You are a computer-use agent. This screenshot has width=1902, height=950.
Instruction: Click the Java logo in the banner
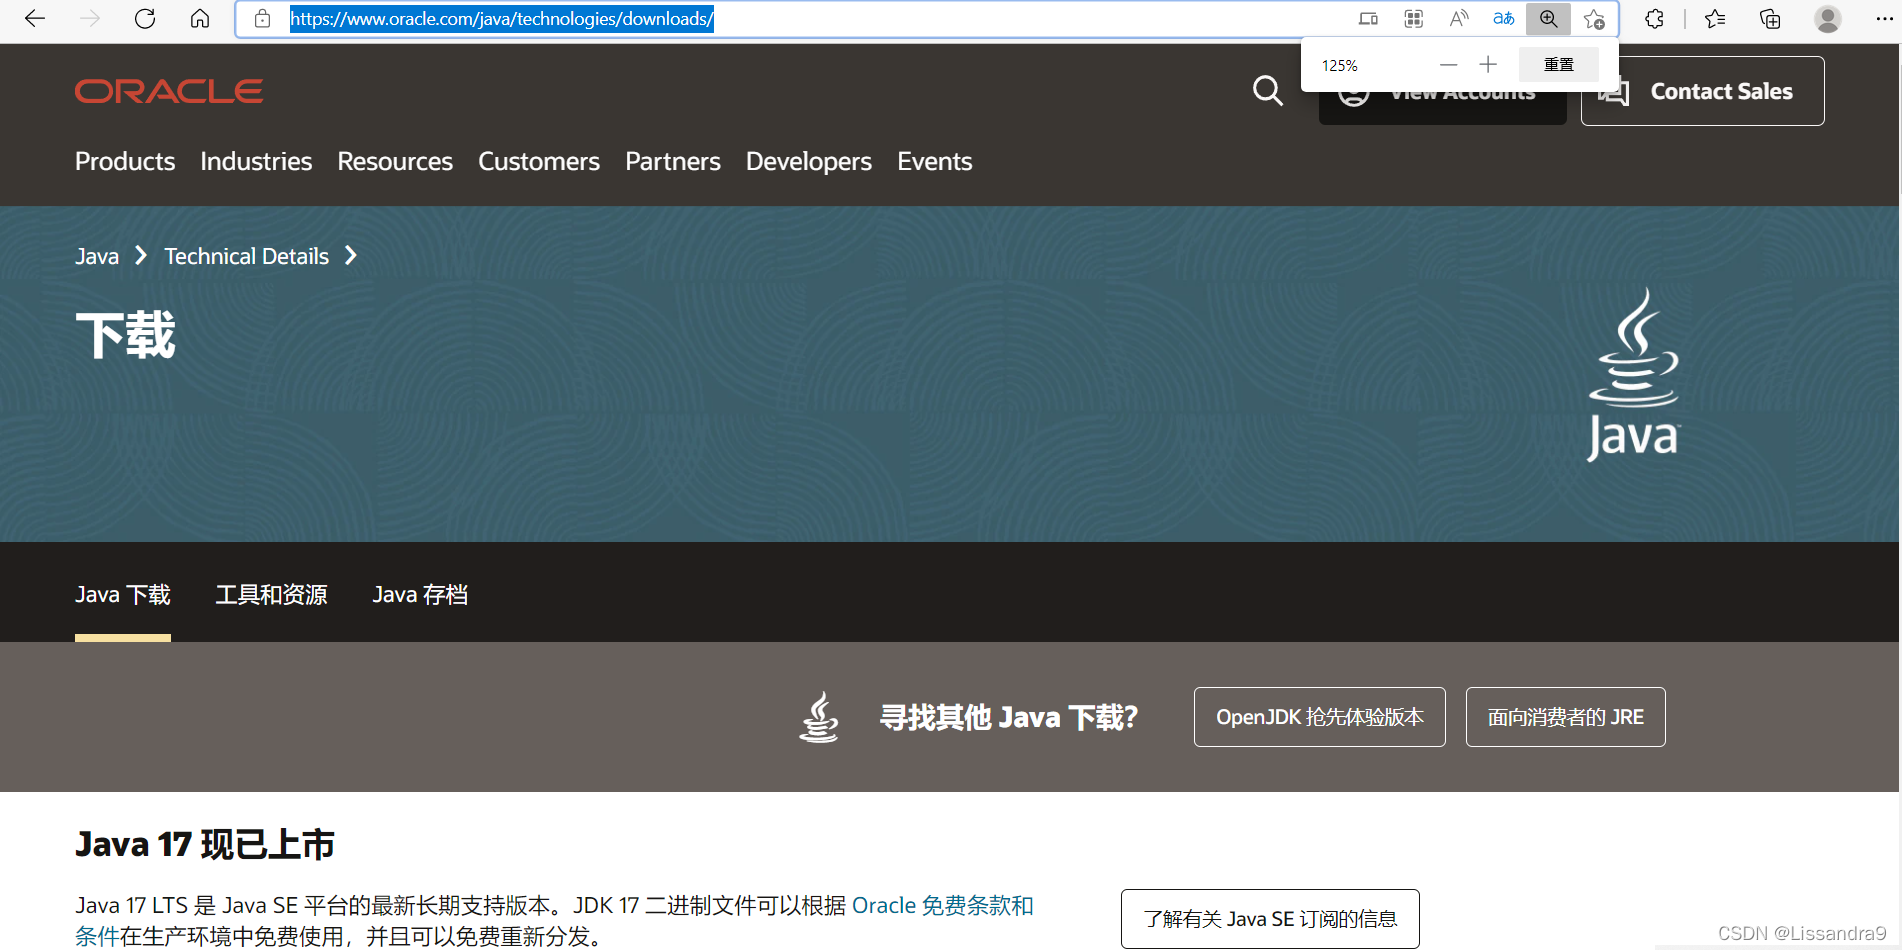coord(1634,375)
